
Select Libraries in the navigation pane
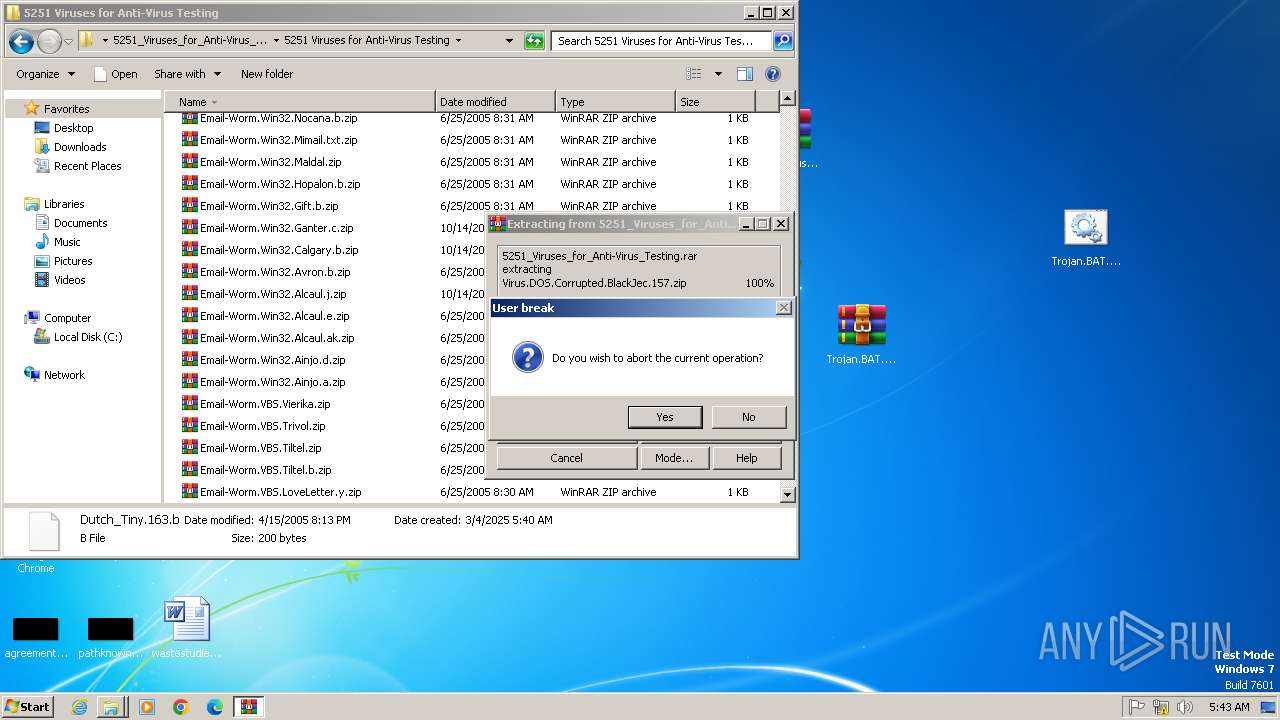click(64, 204)
